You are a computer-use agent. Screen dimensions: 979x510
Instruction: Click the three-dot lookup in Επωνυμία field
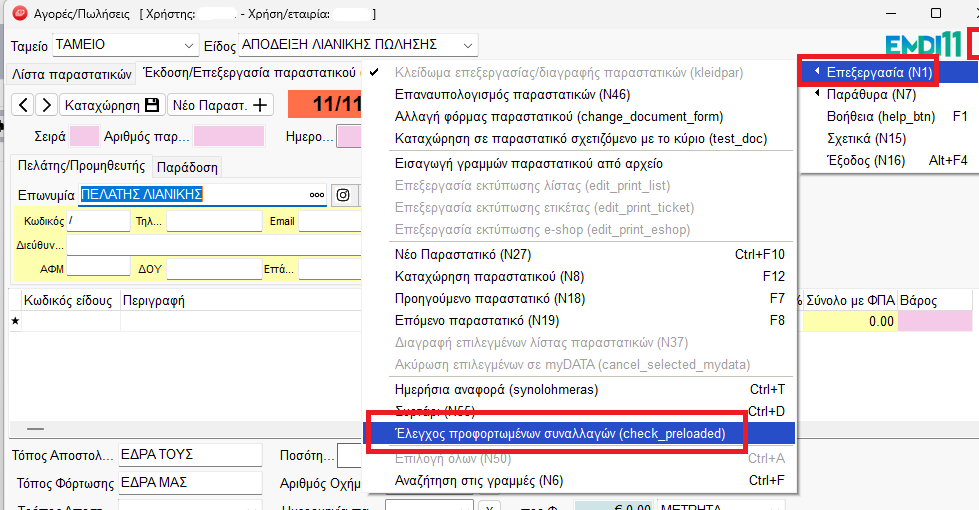(x=316, y=195)
